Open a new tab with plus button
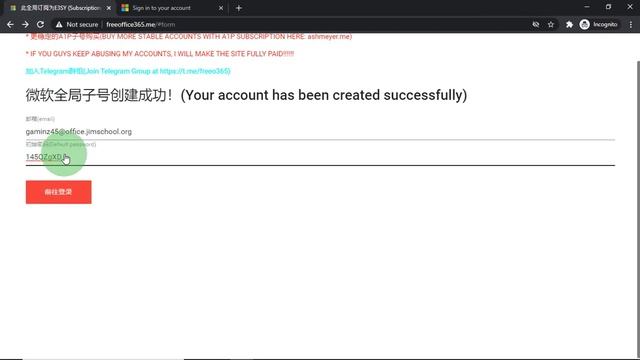This screenshot has width=640, height=360. point(239,8)
